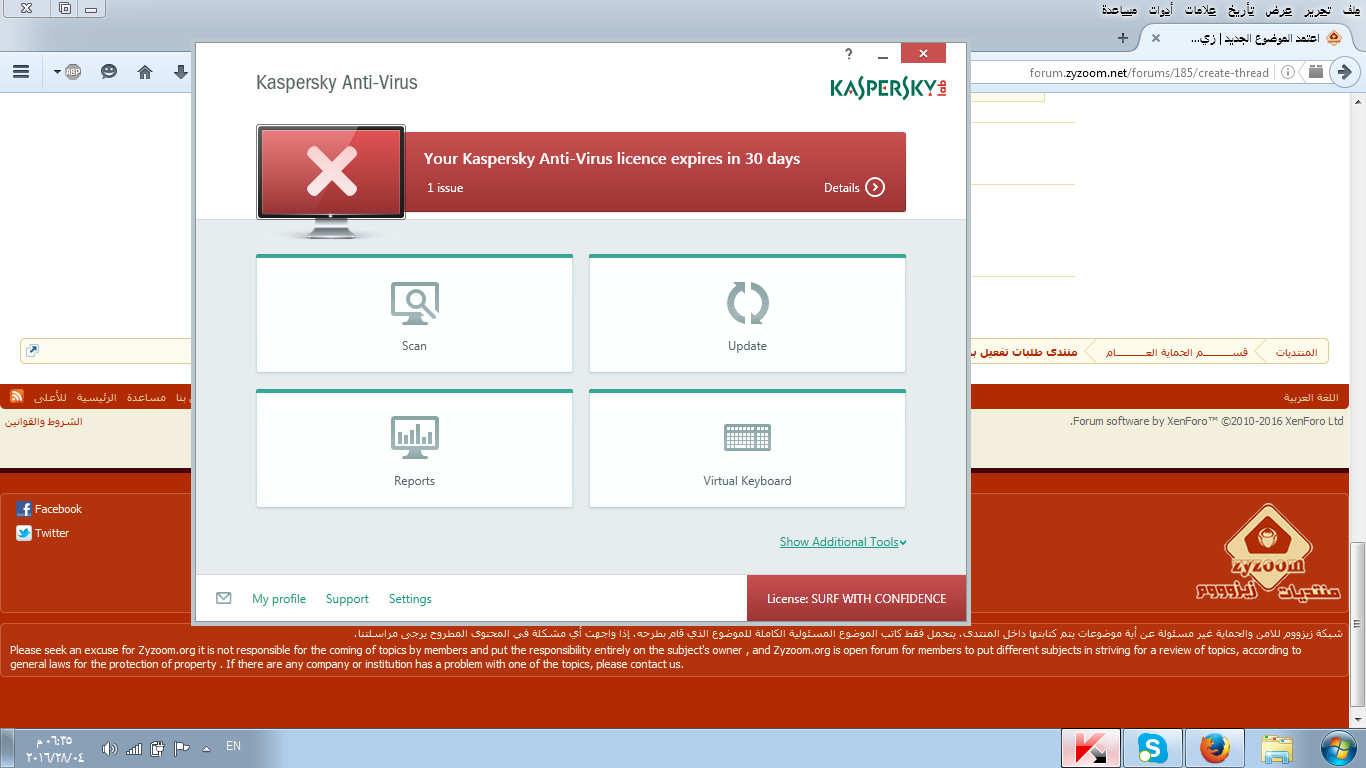Go to Firefox home page
The image size is (1366, 768).
145,72
